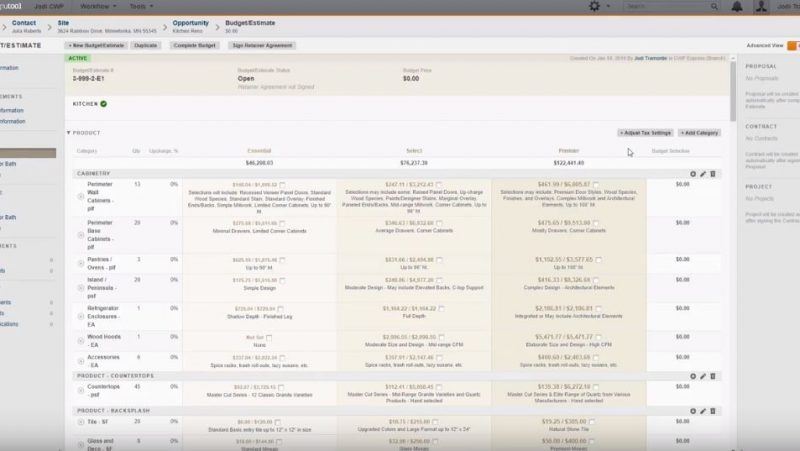Check Premier option for Pantries / Ovens
This screenshot has width=800, height=451.
[x=597, y=259]
